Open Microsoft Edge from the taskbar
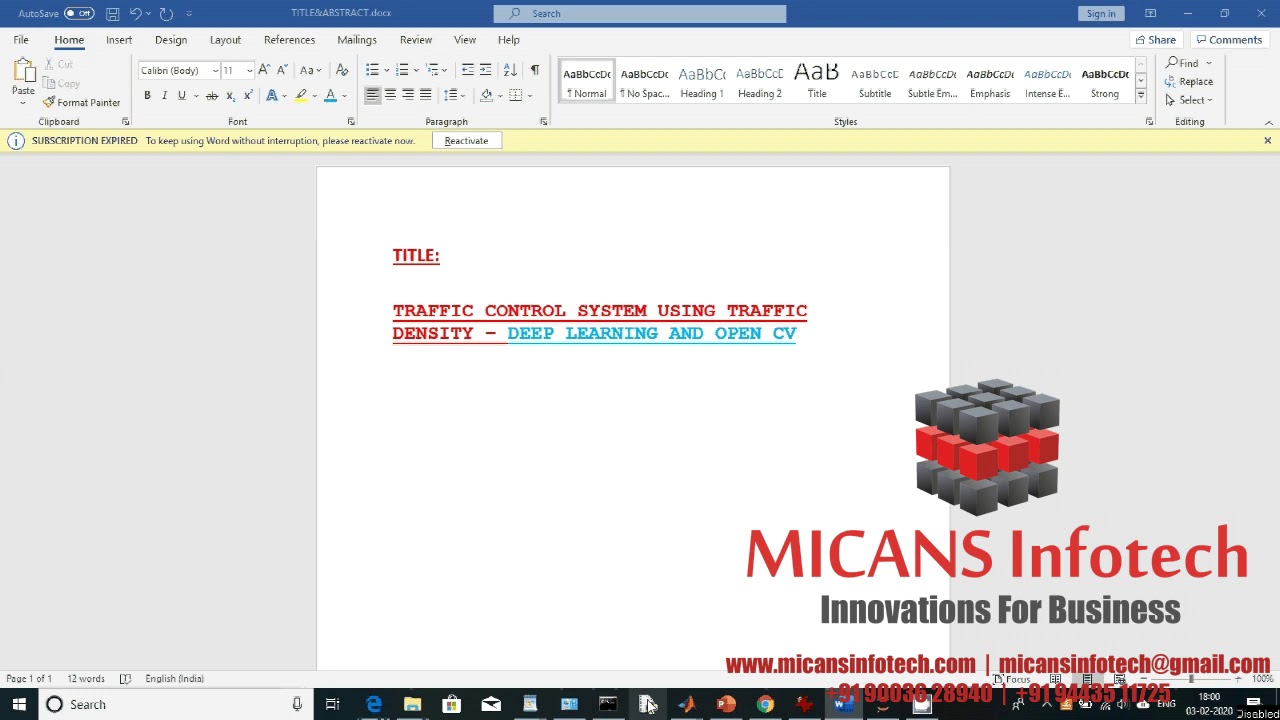 point(373,705)
